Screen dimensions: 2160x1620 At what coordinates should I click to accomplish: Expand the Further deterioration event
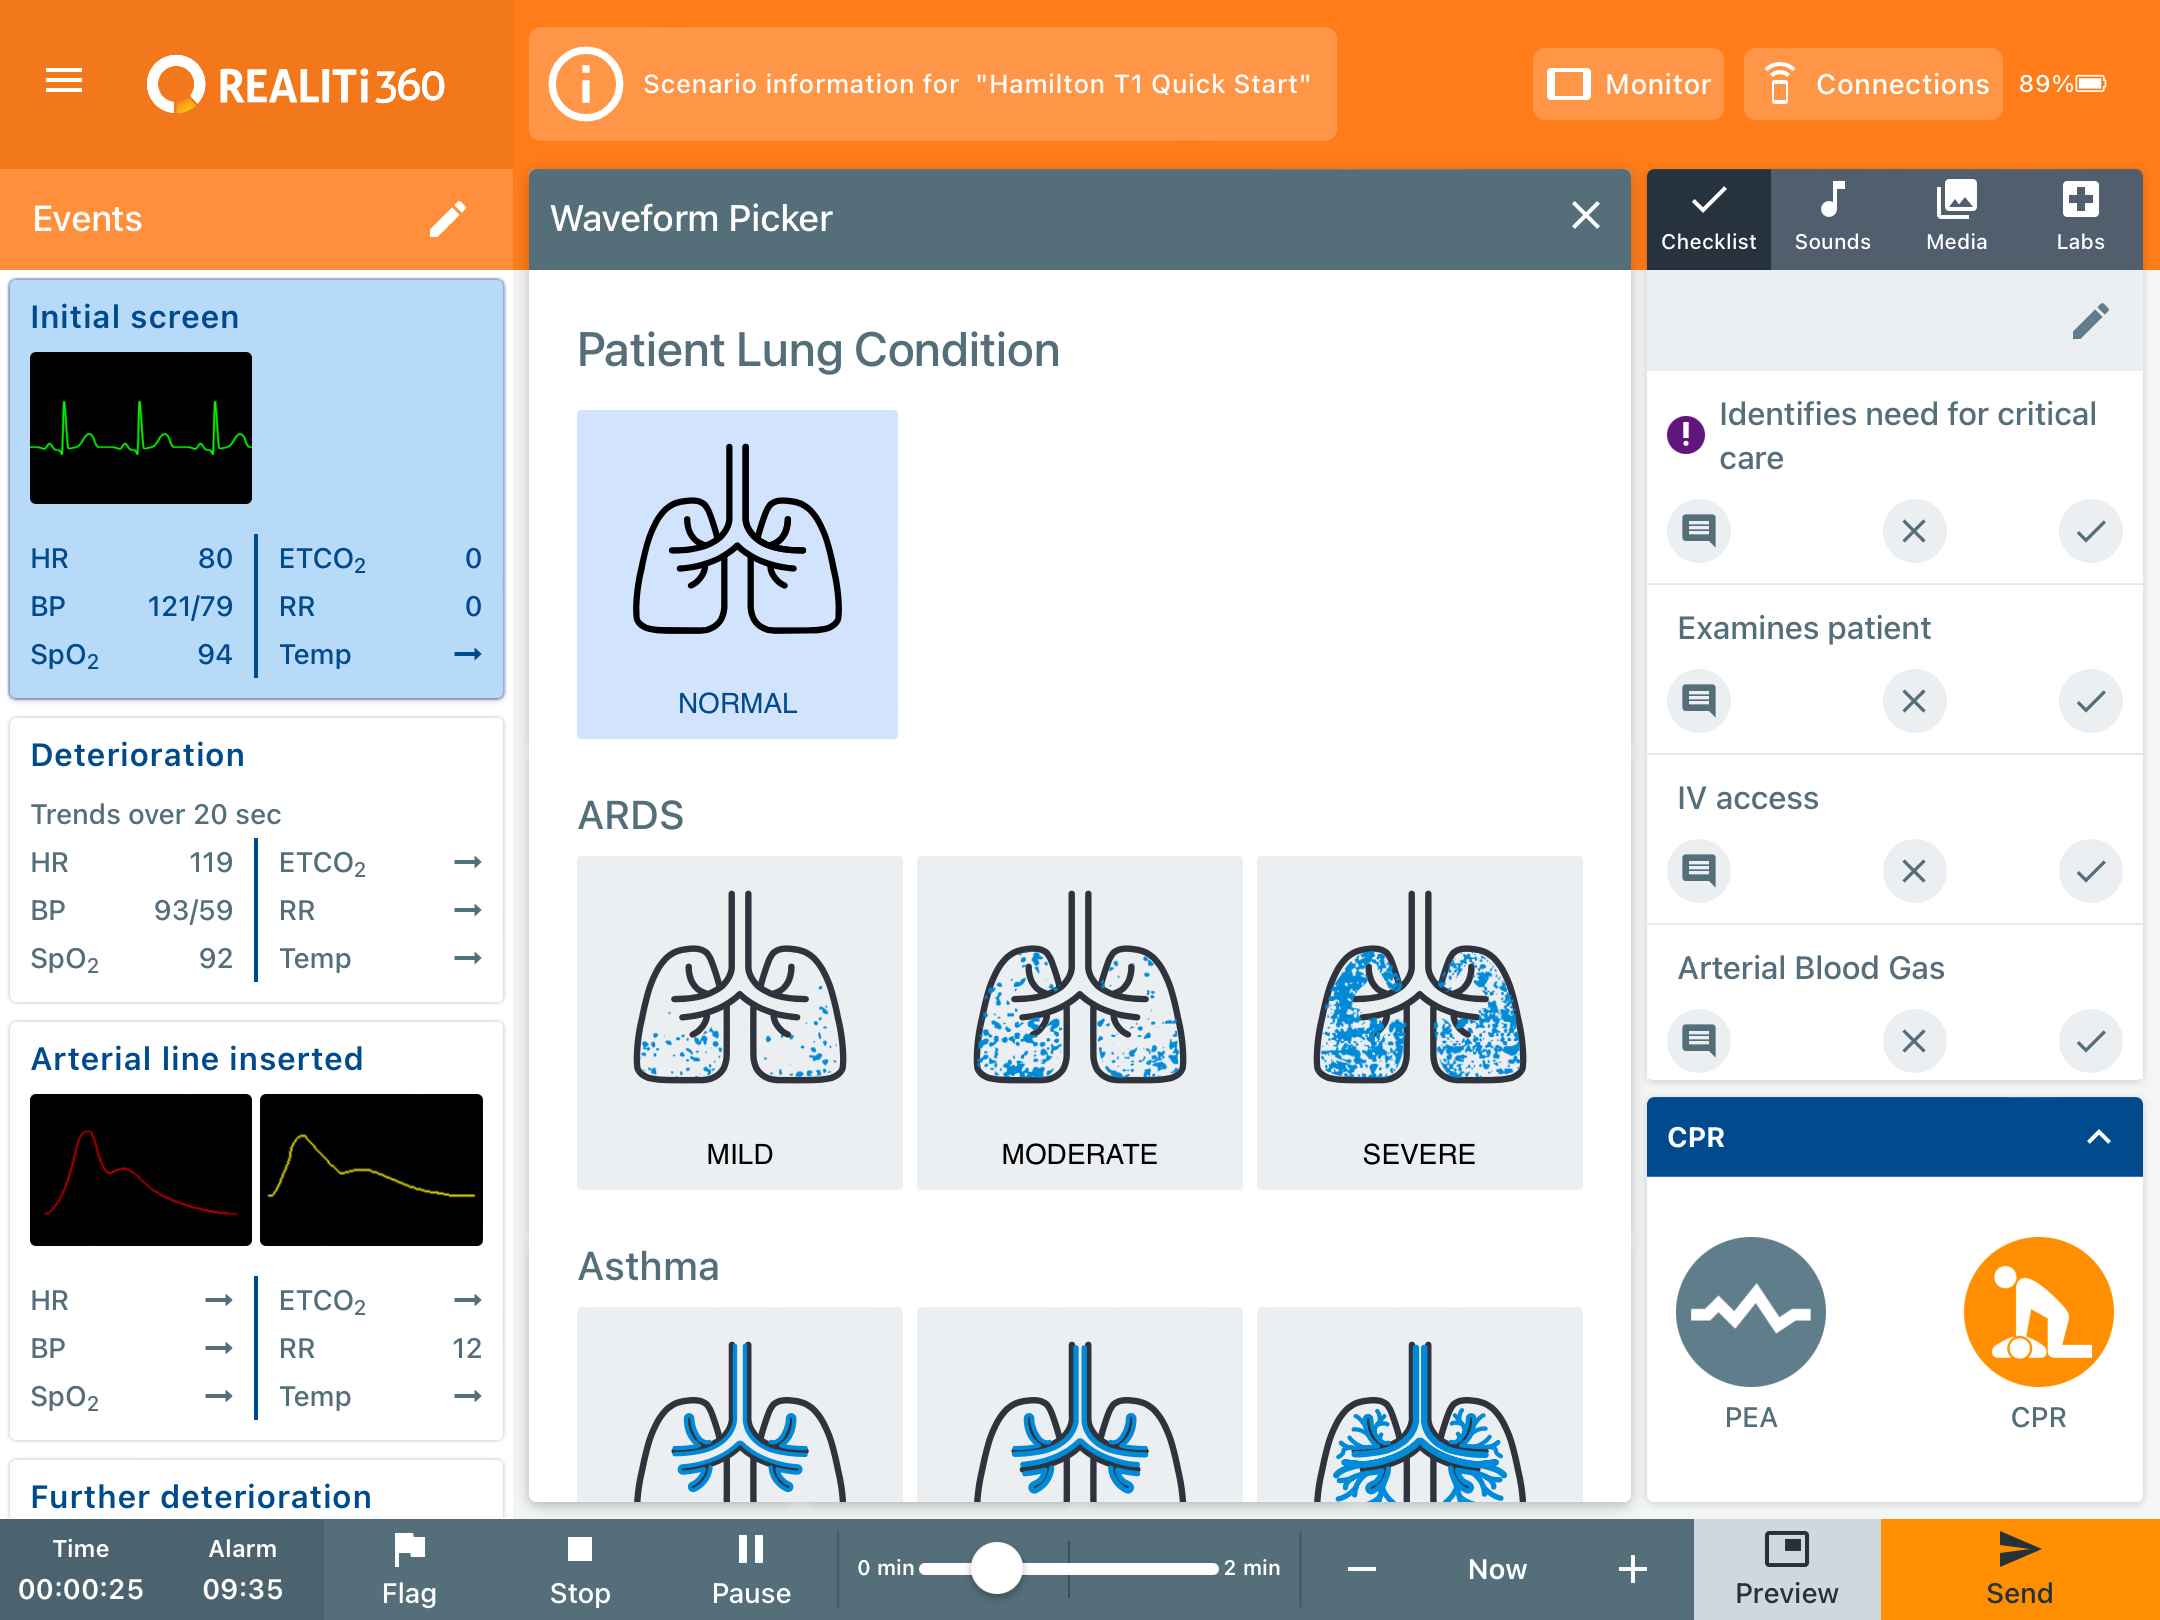[199, 1496]
